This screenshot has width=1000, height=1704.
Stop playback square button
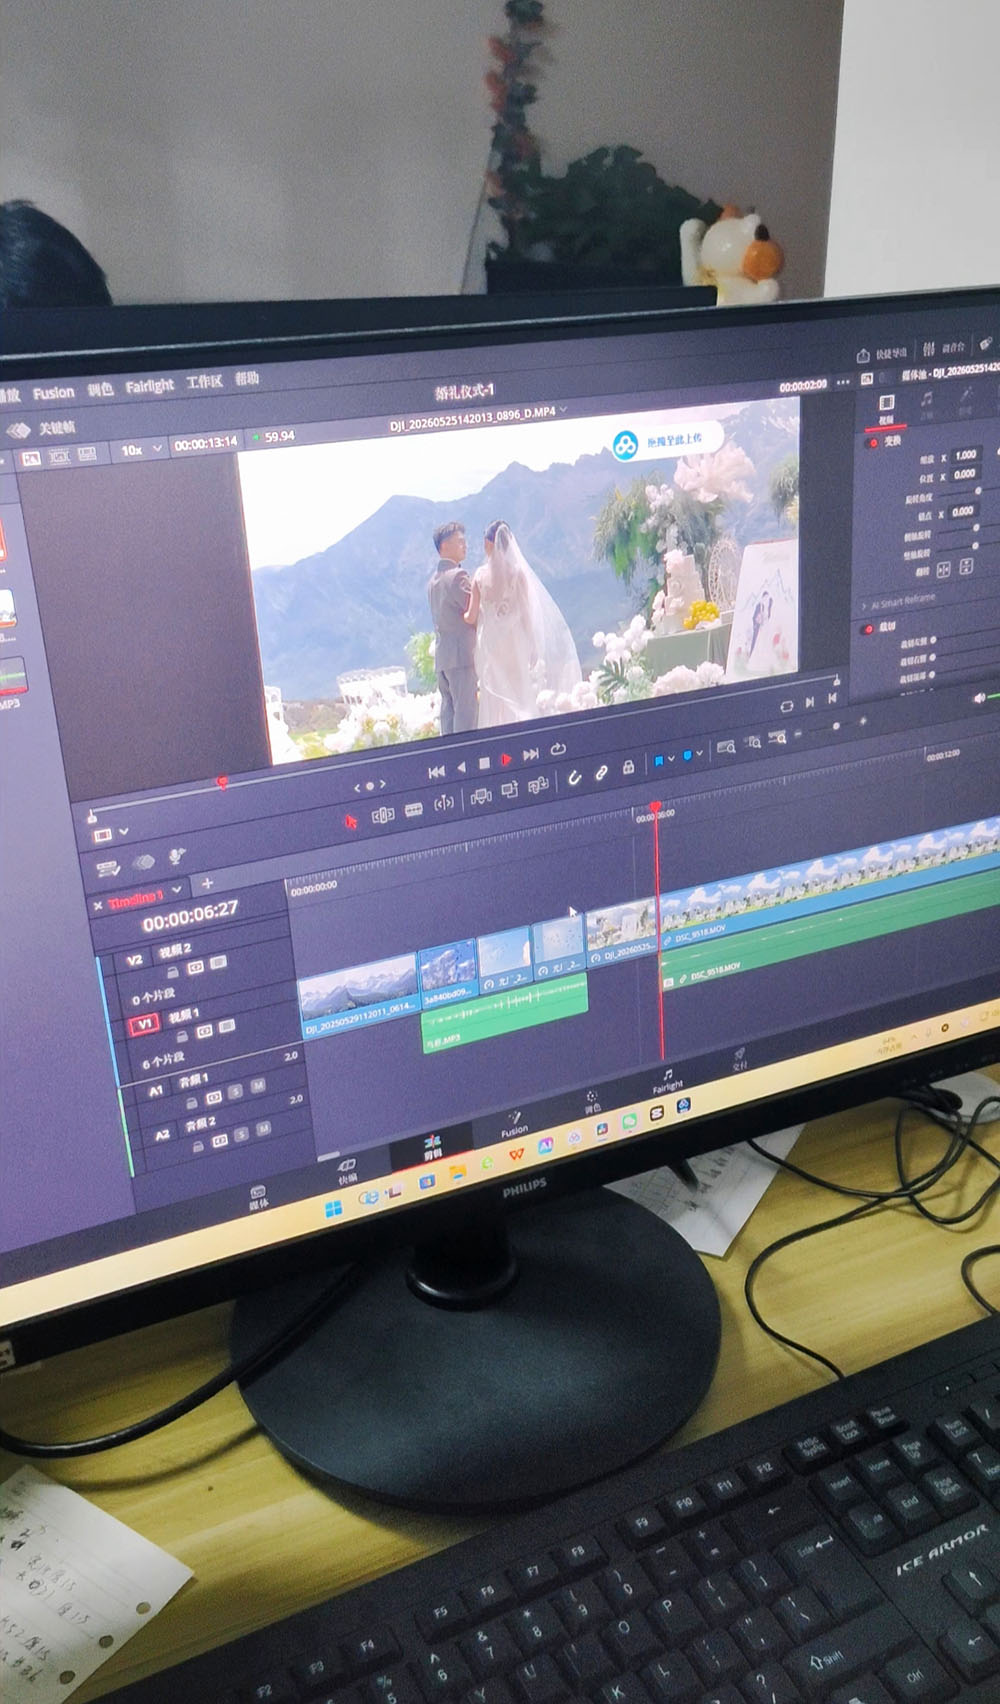[x=484, y=763]
